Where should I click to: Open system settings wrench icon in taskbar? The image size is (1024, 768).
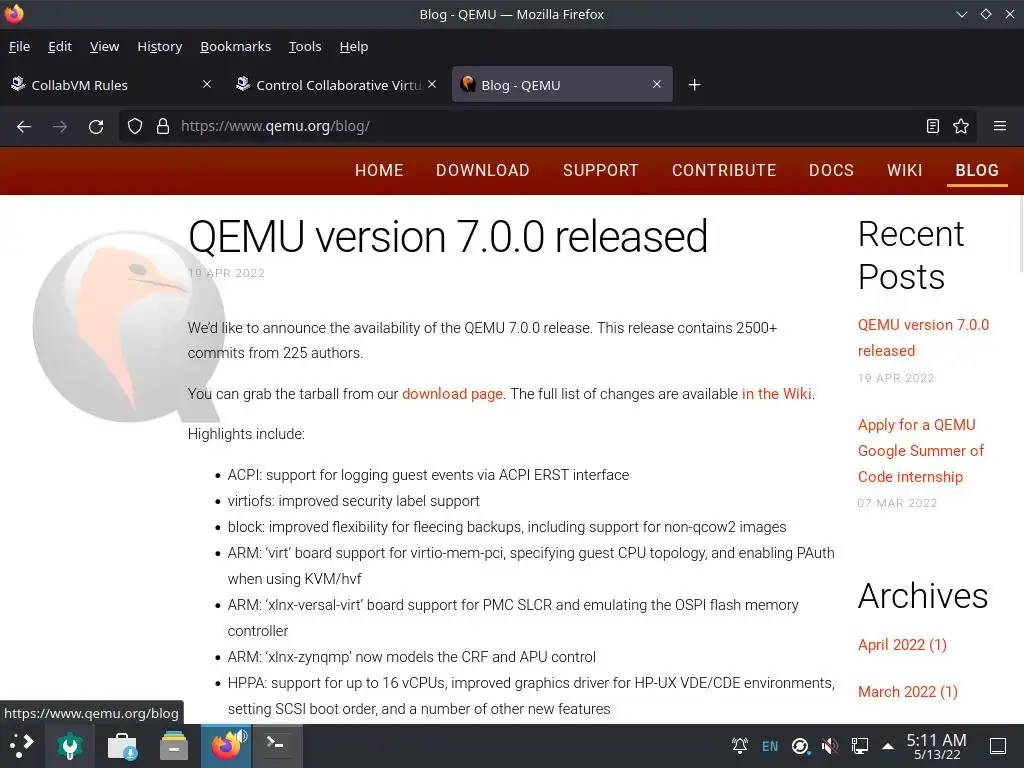tap(69, 745)
